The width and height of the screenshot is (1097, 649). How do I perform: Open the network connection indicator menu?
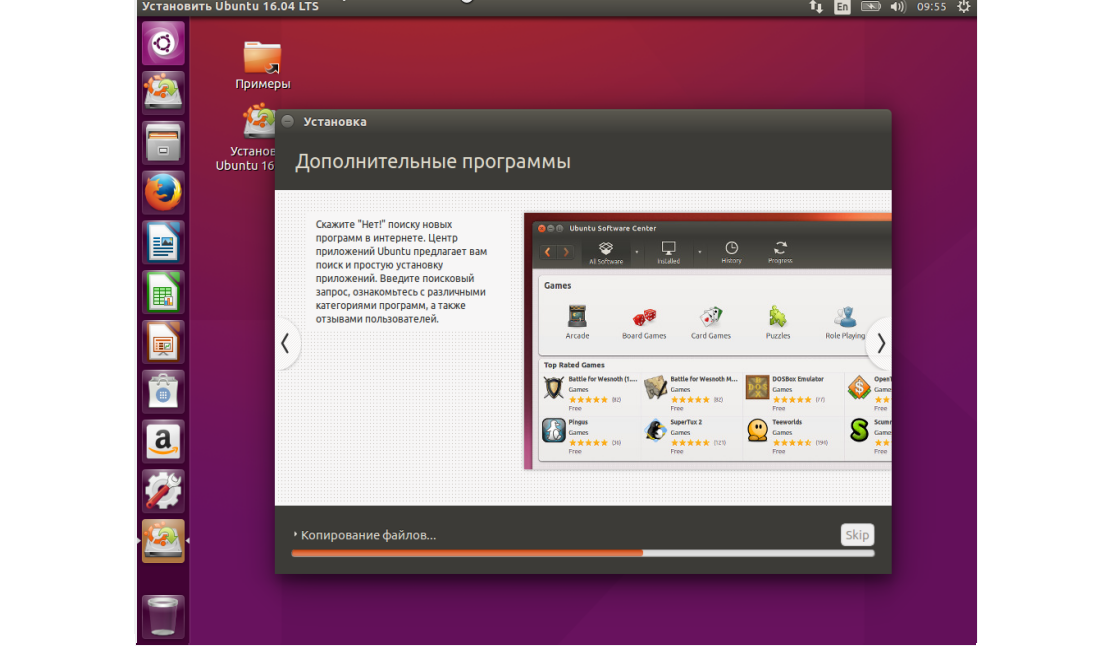[815, 7]
